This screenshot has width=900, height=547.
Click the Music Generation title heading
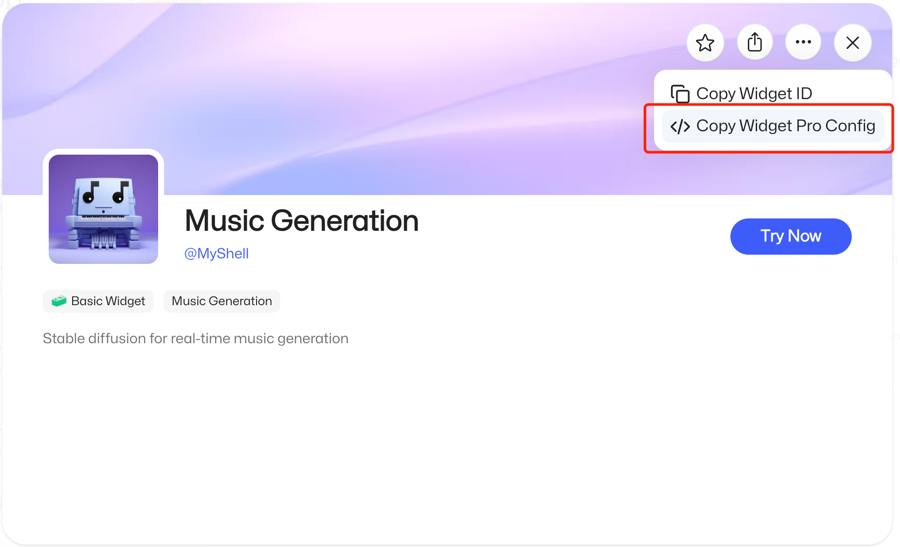coord(301,221)
